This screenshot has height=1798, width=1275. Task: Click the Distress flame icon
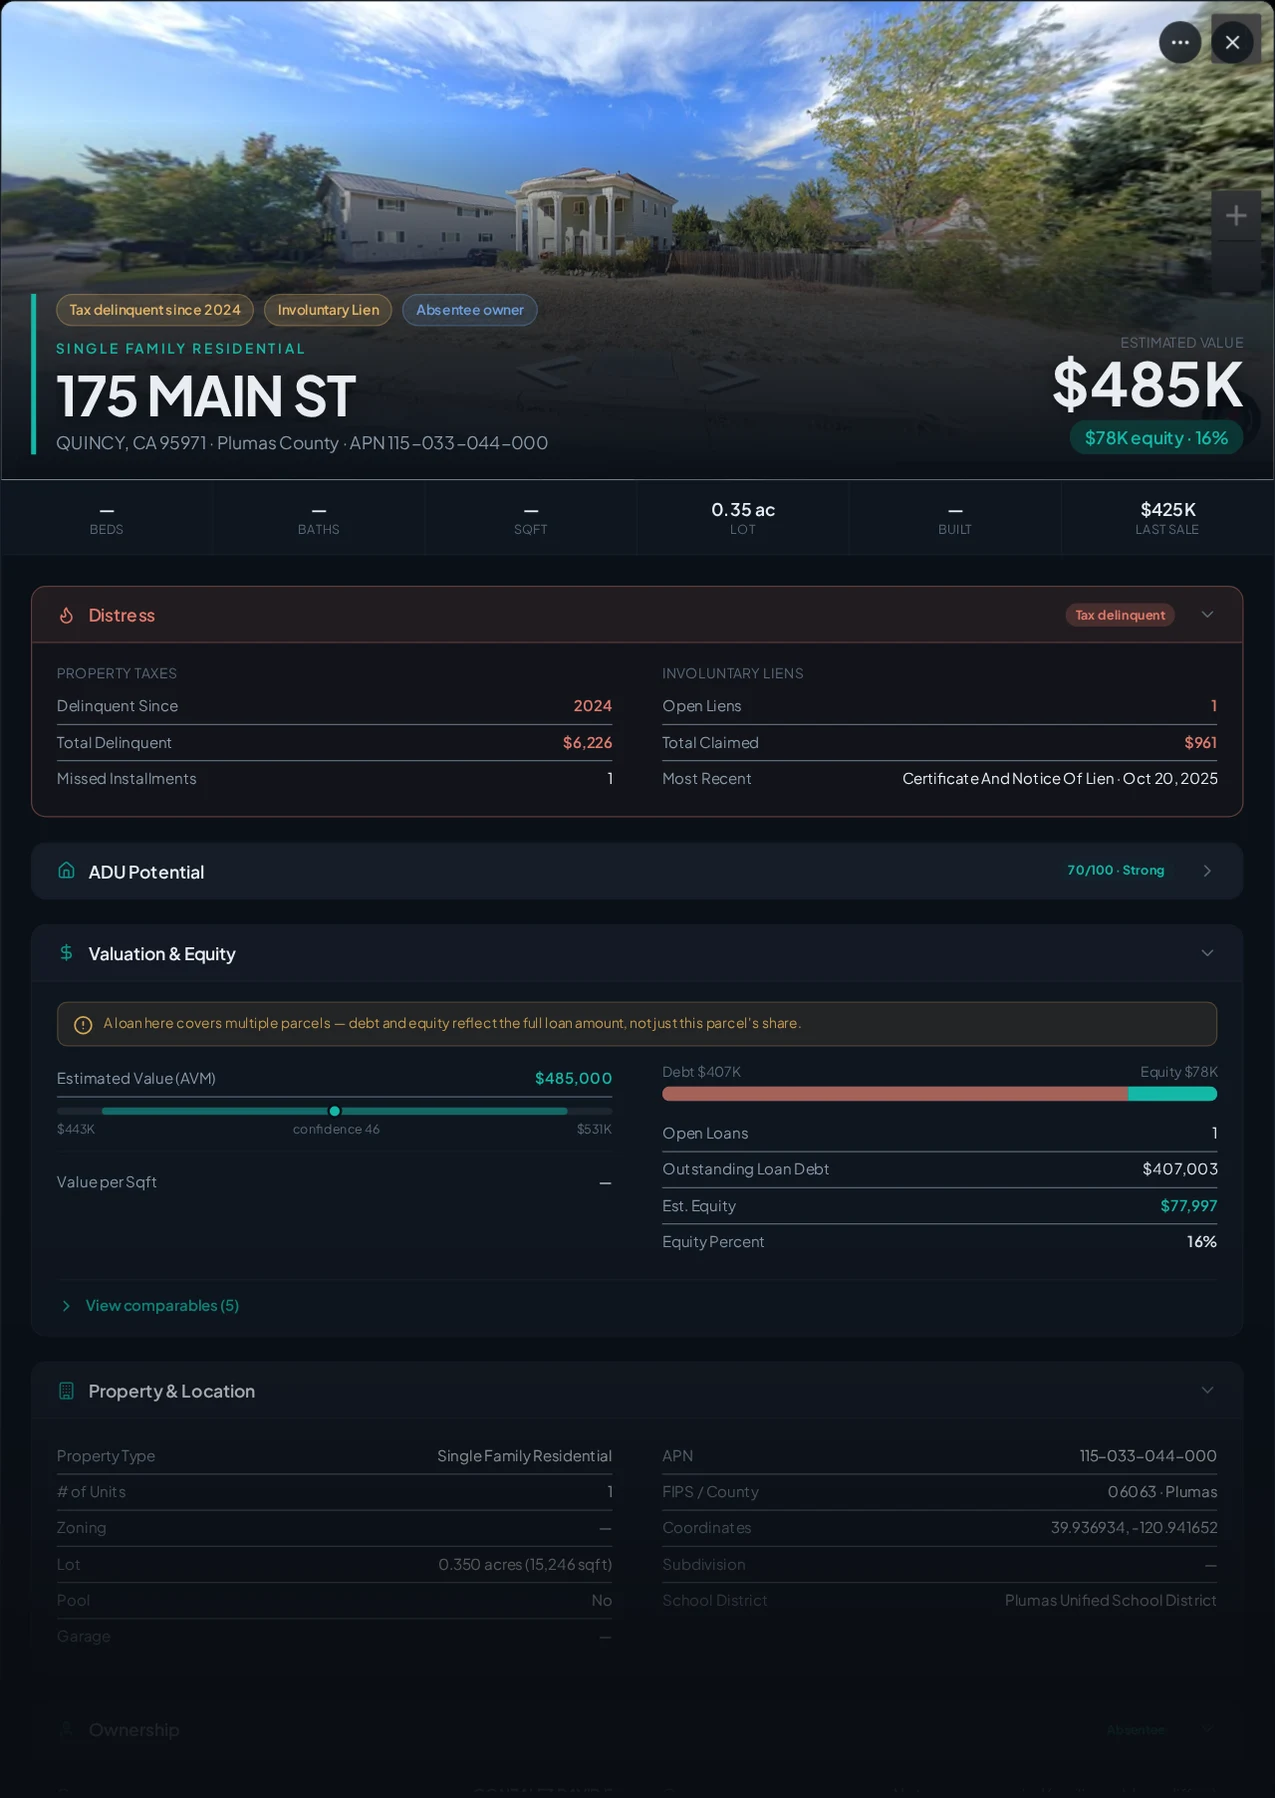coord(66,615)
